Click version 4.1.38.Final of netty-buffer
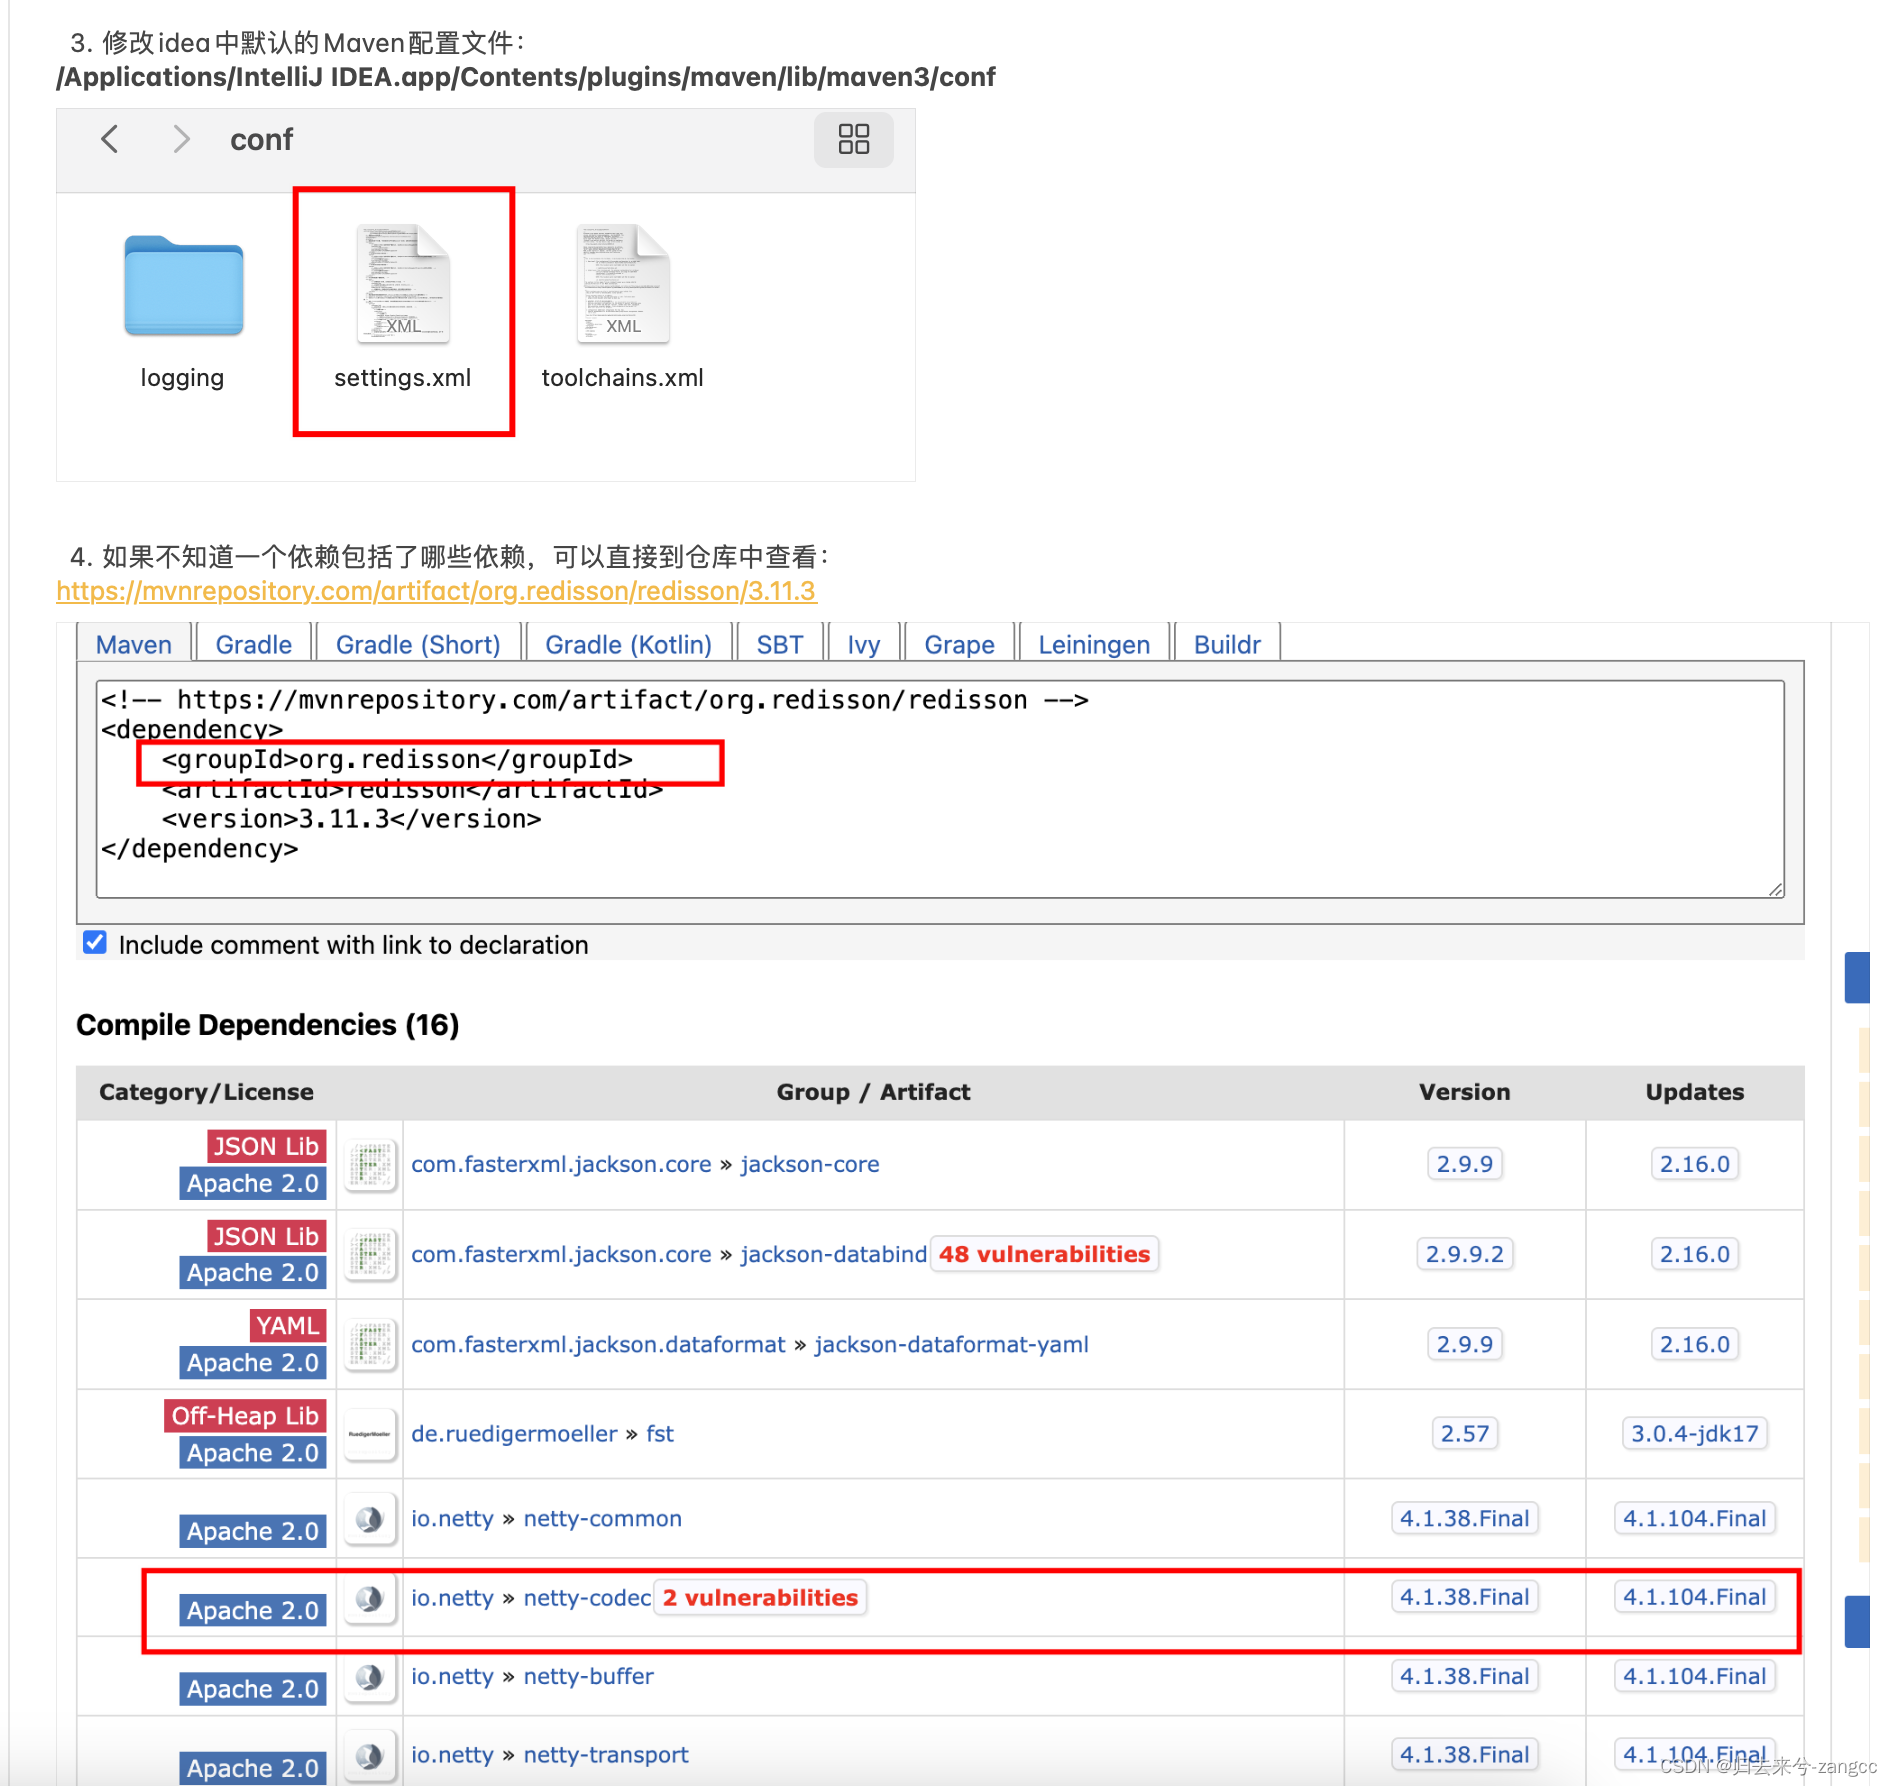1892x1786 pixels. click(1464, 1676)
